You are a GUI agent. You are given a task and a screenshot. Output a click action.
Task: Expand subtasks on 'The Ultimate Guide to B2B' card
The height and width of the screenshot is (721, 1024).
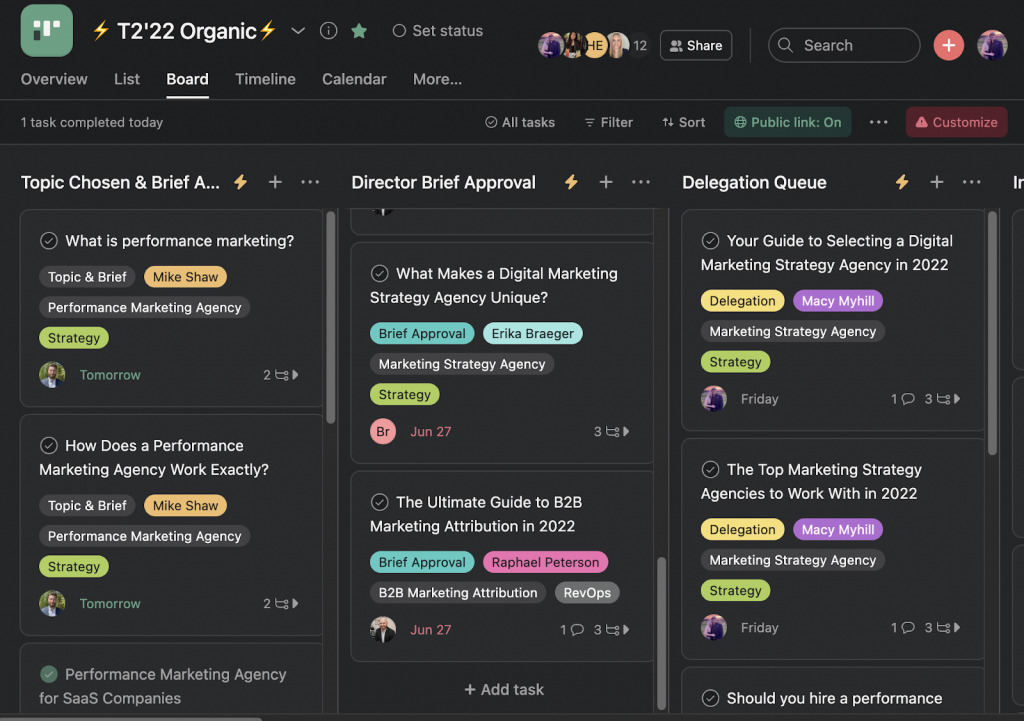click(611, 630)
